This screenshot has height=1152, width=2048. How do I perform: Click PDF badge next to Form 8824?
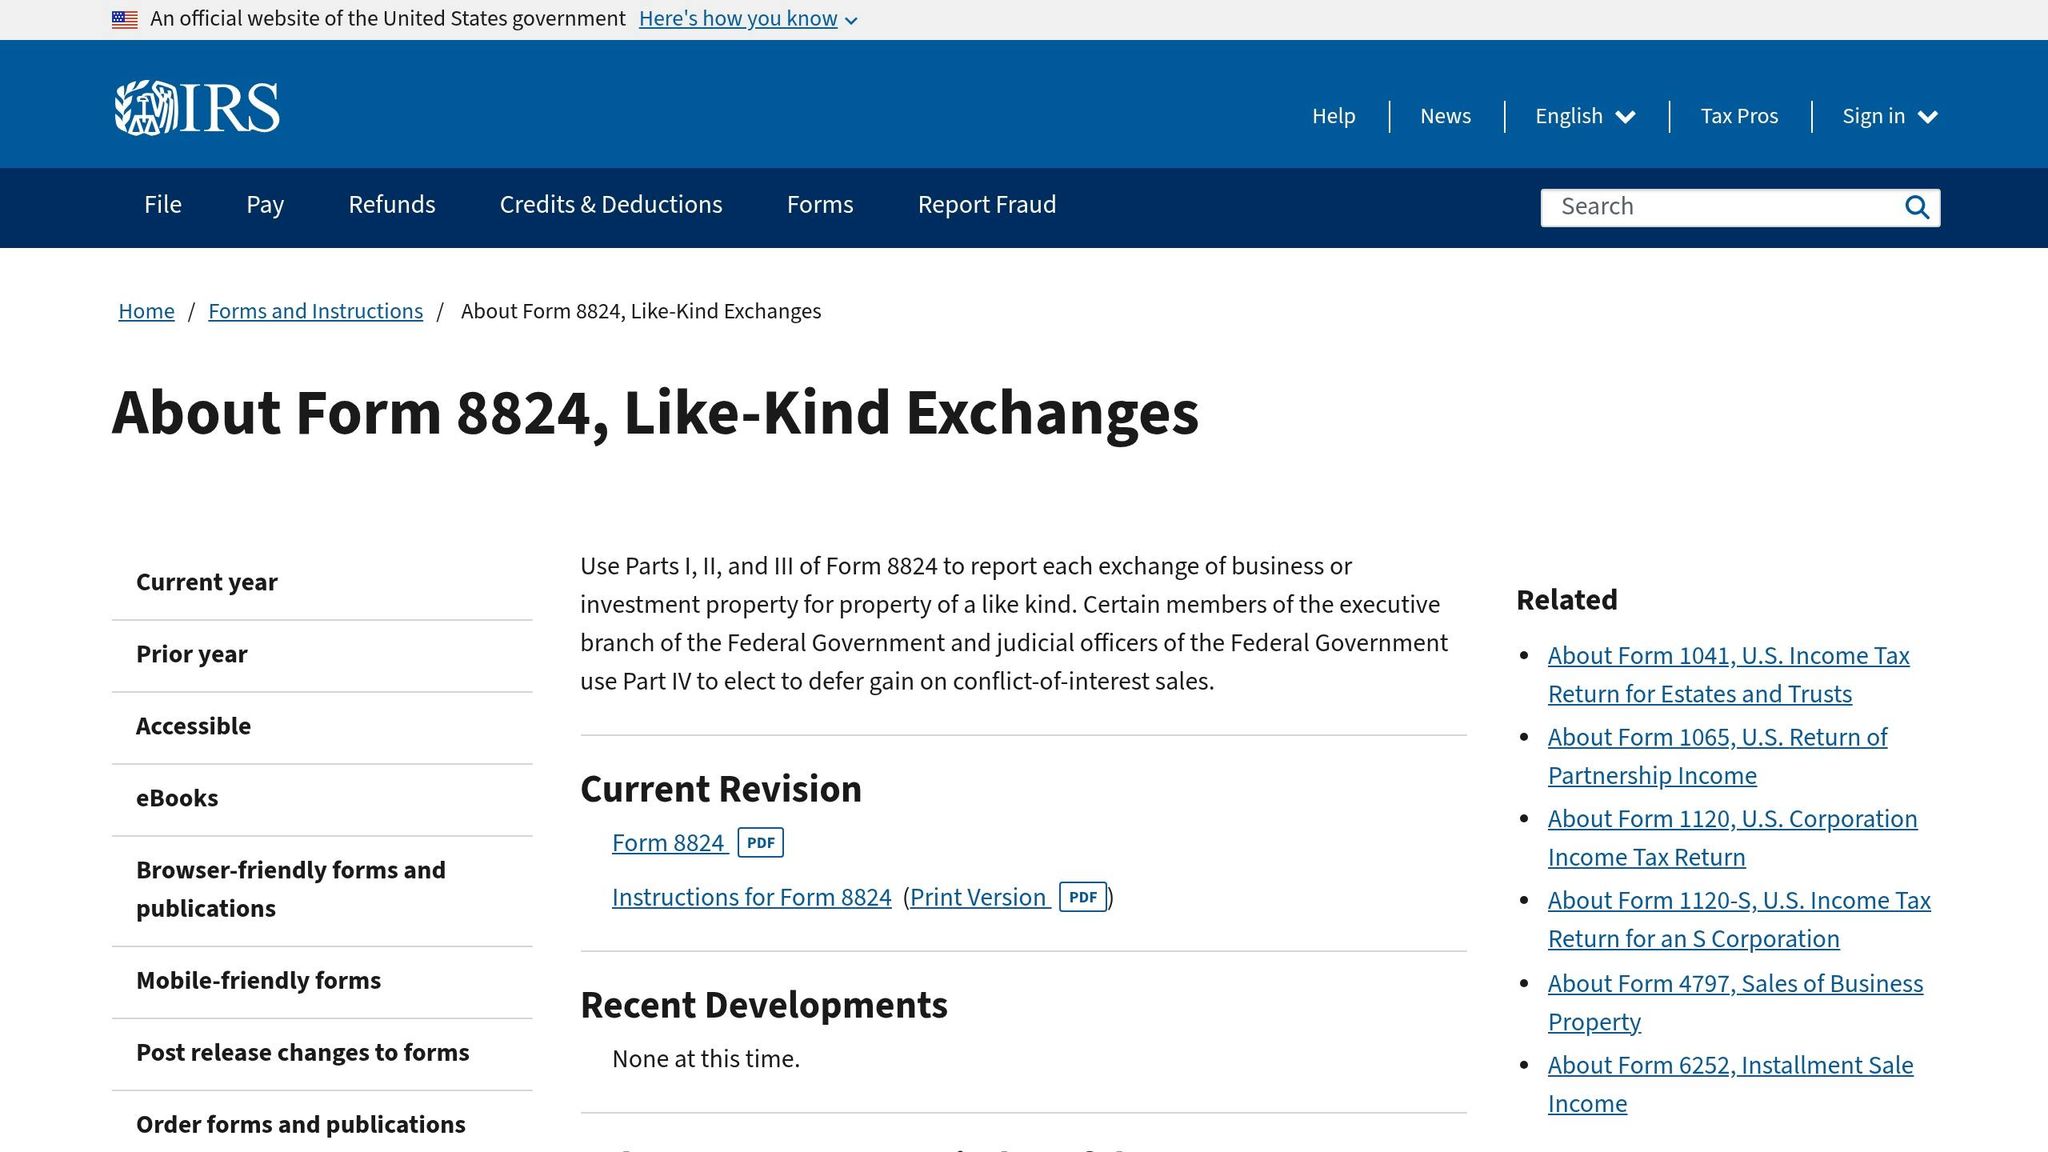click(x=760, y=843)
